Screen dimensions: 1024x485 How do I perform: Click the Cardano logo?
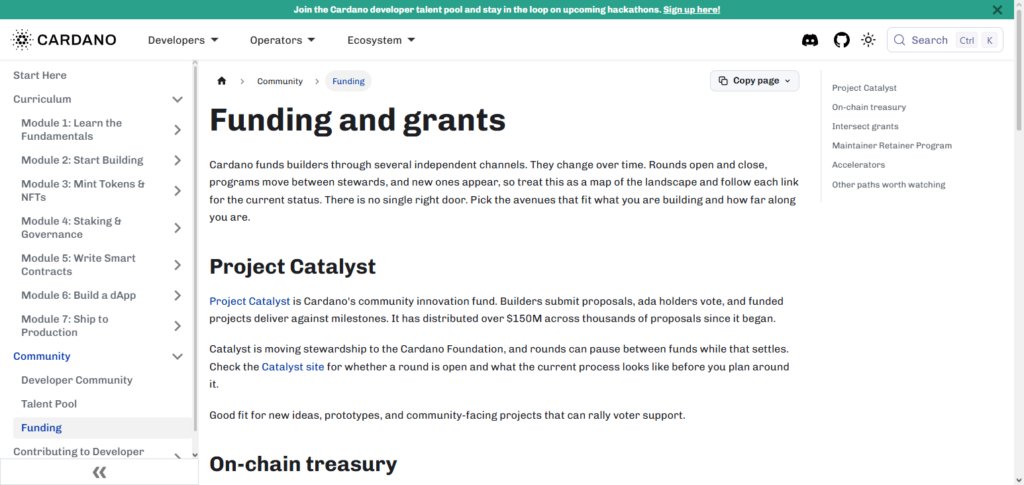[63, 40]
